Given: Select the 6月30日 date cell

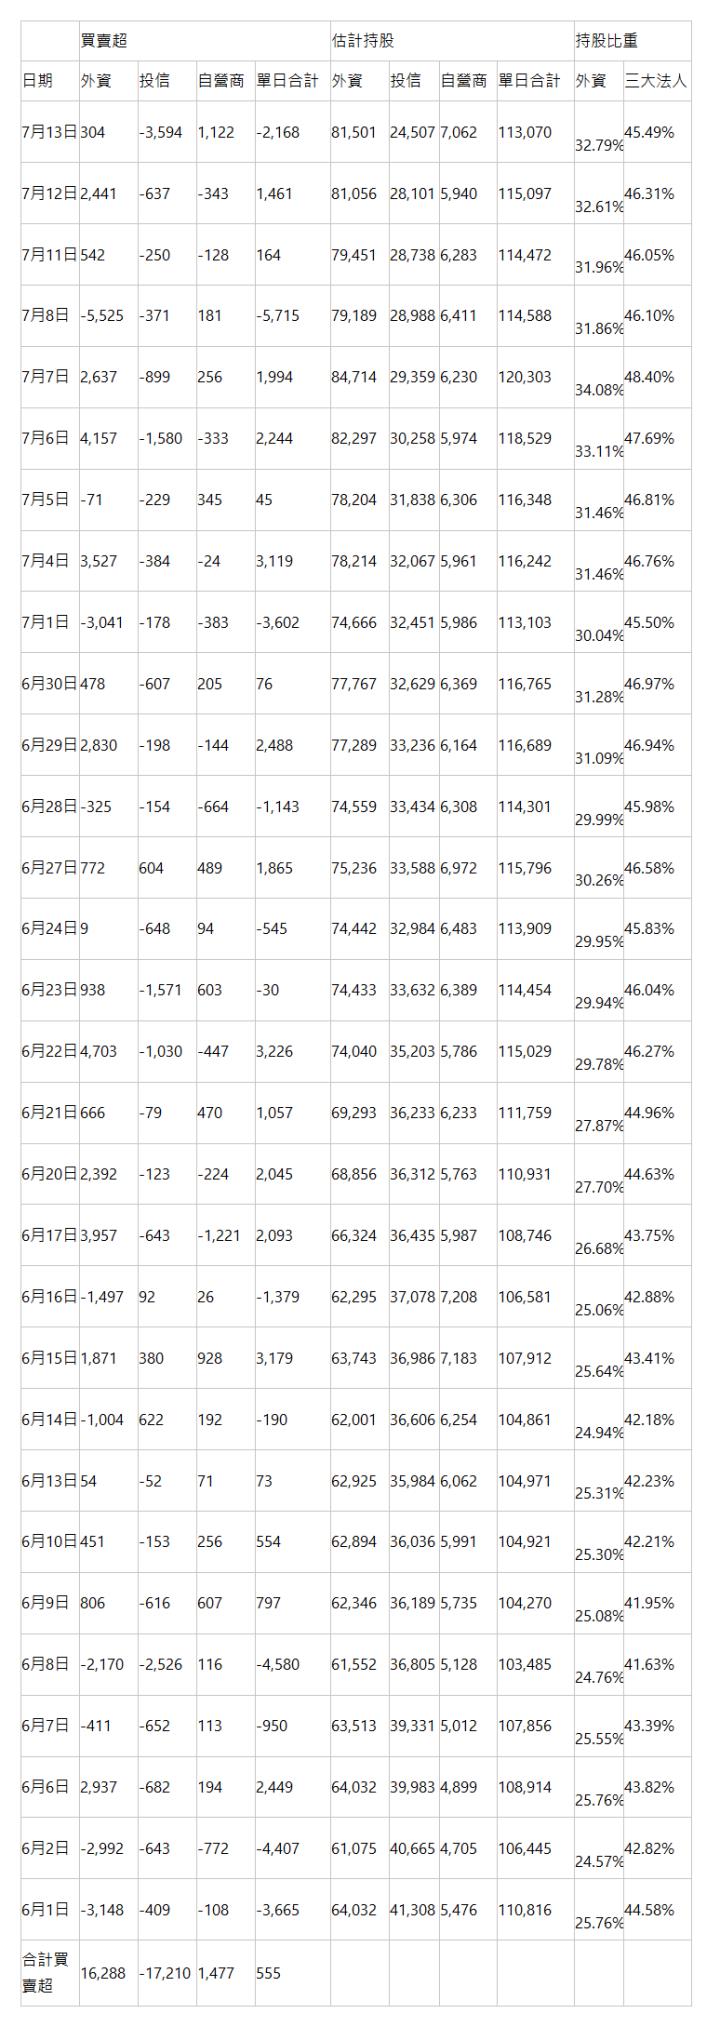Looking at the screenshot, I should (49, 684).
